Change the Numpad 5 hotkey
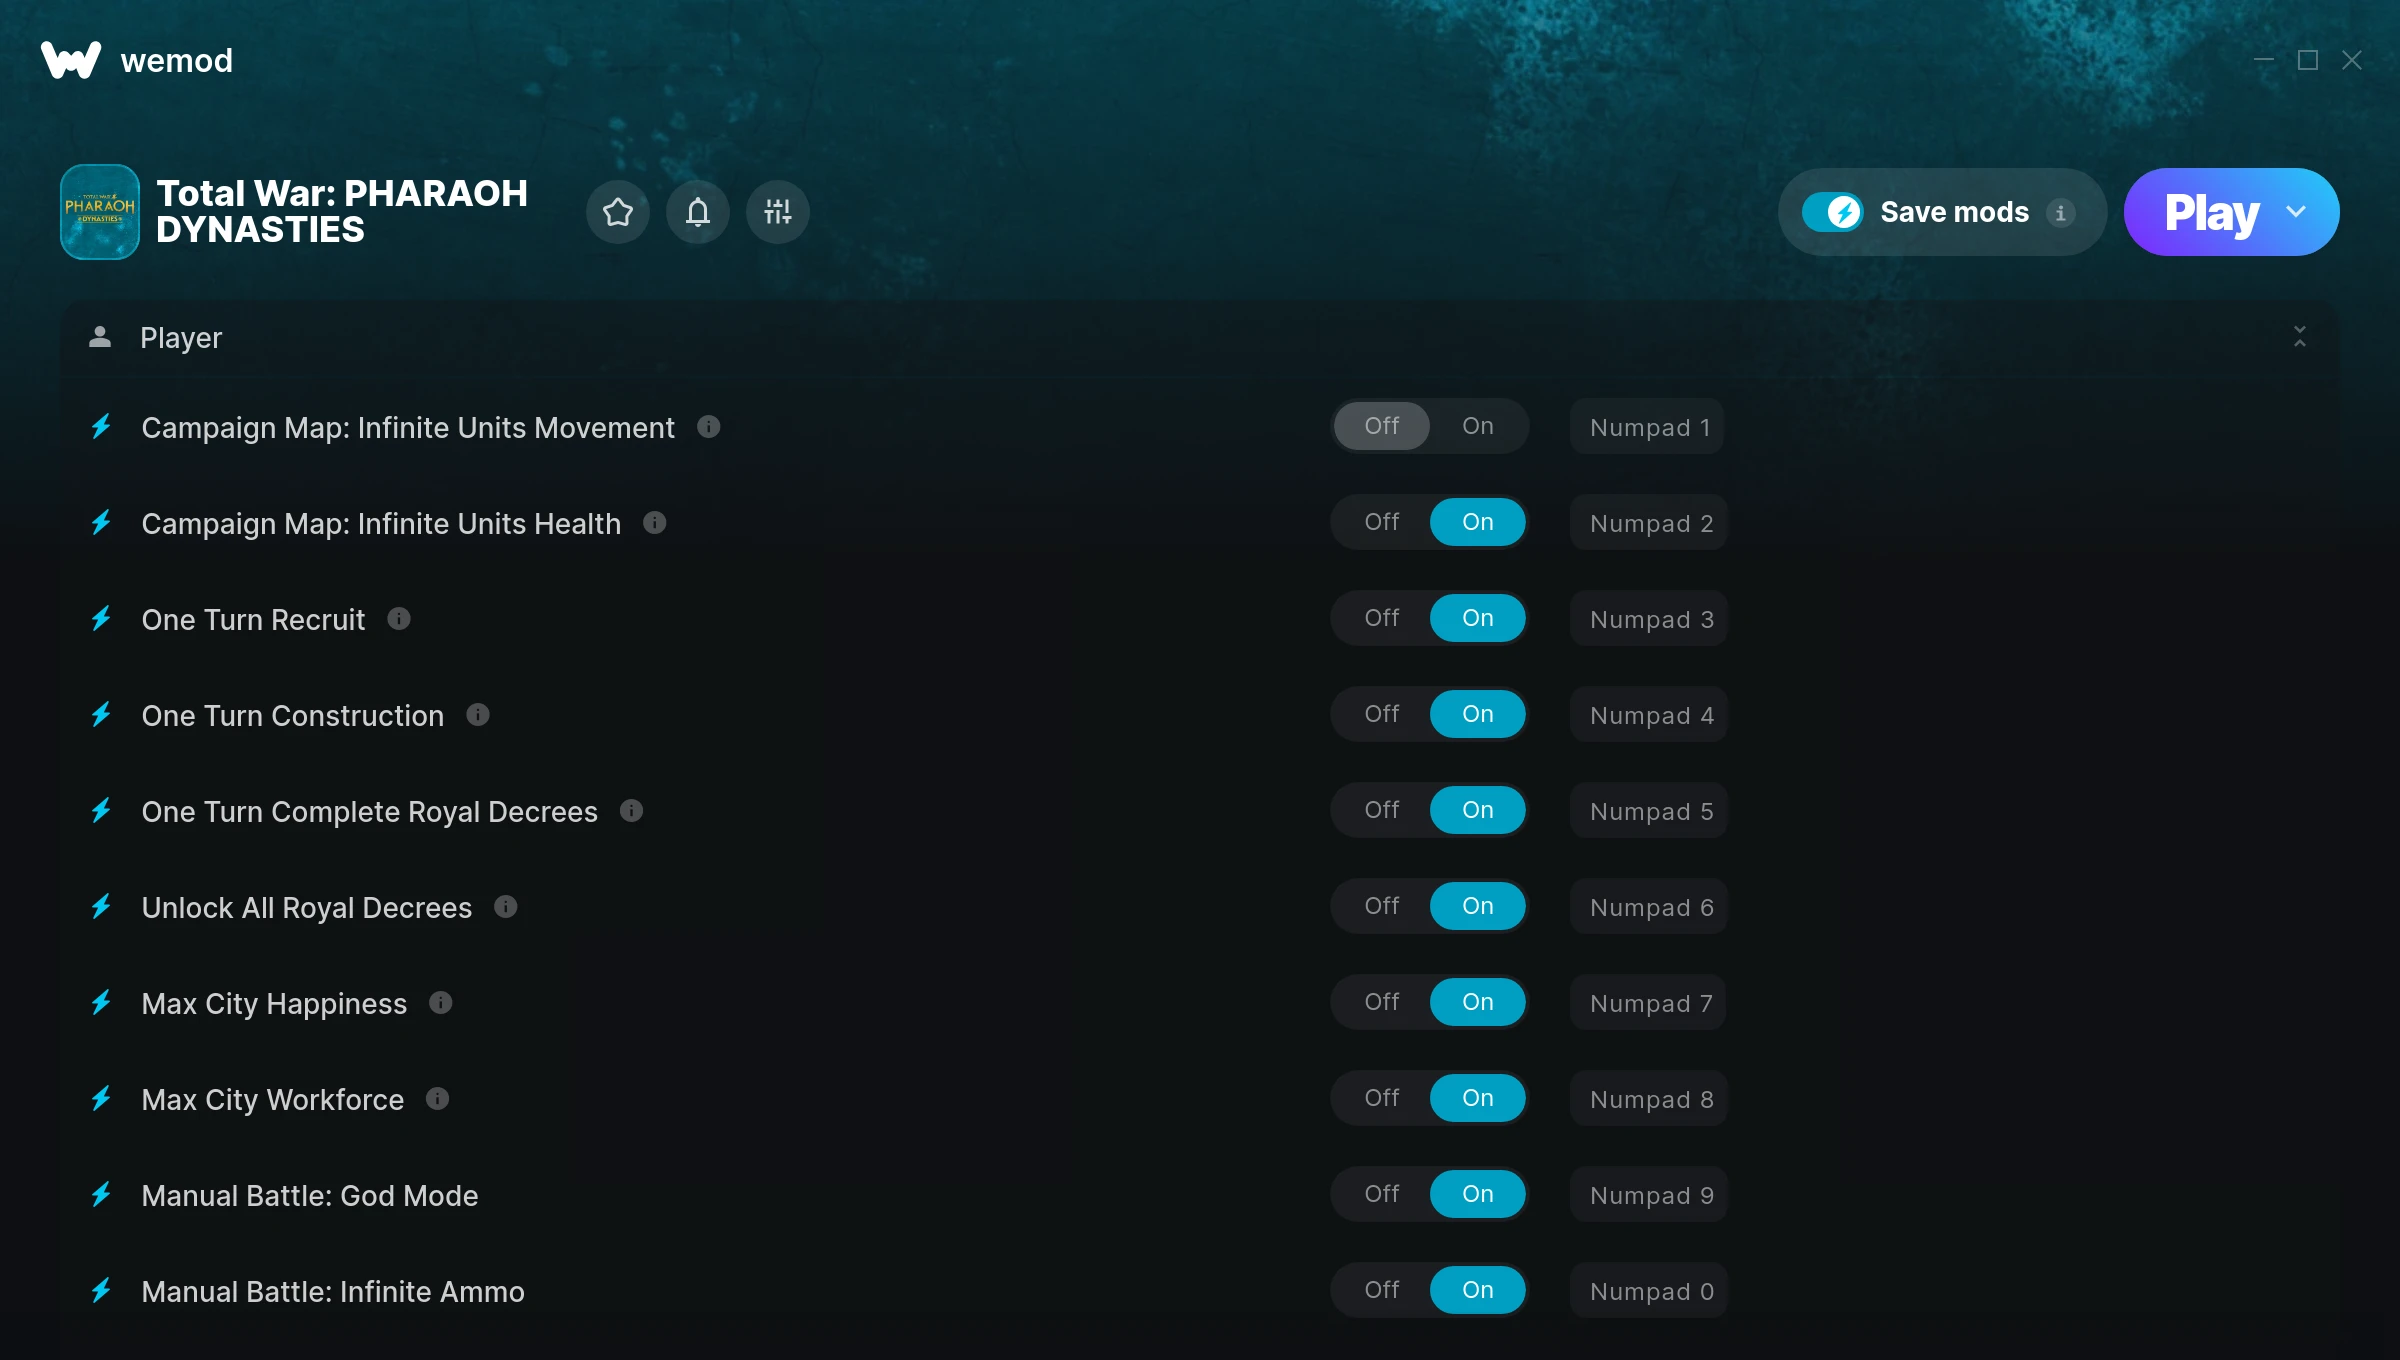 tap(1650, 811)
